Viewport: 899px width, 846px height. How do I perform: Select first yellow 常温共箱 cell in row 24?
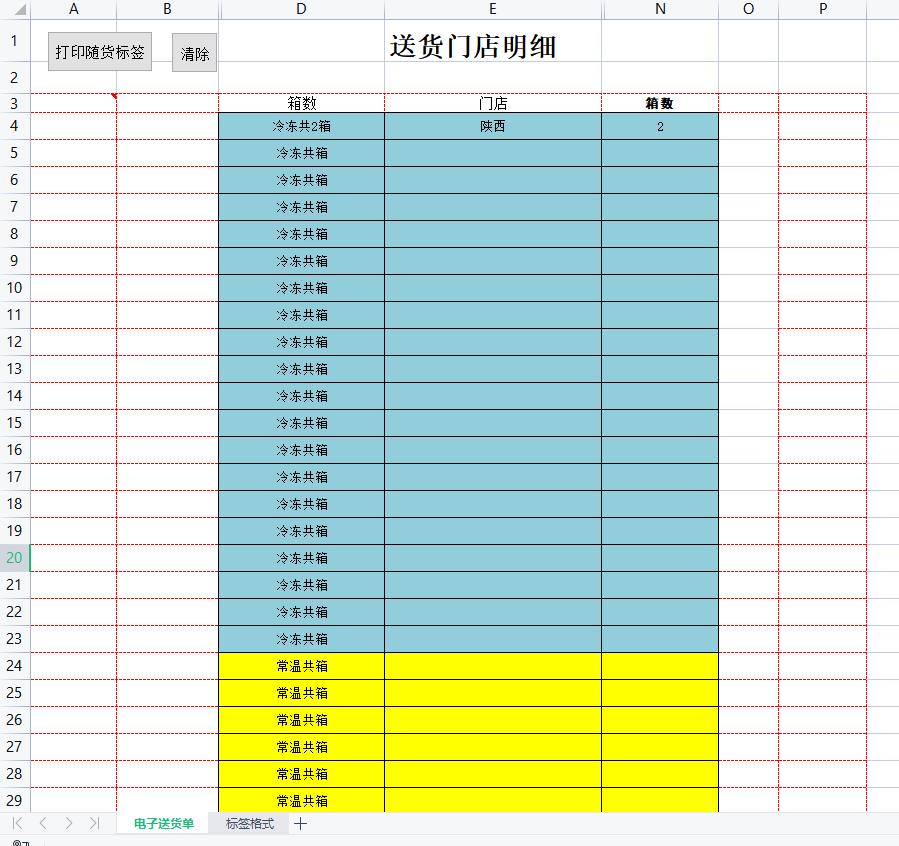coord(302,666)
